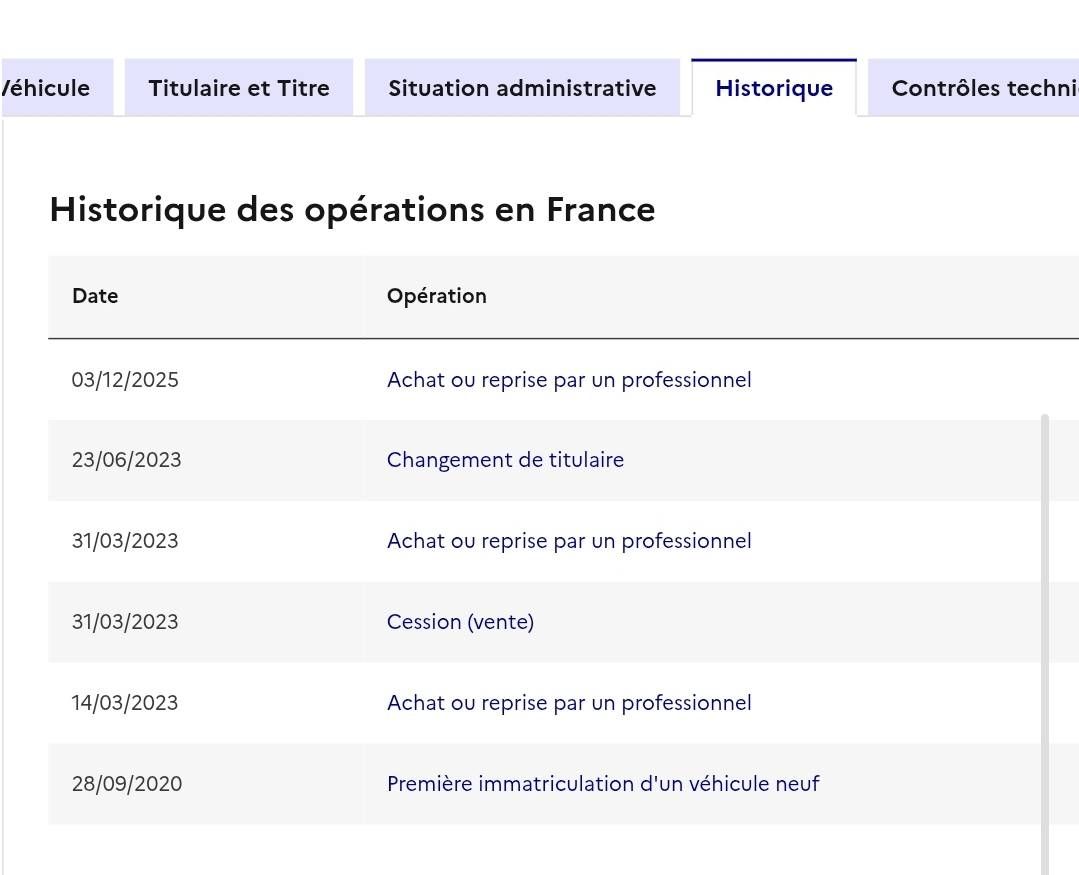The width and height of the screenshot is (1079, 875).
Task: Switch to the Véhicule tab
Action: [50, 88]
